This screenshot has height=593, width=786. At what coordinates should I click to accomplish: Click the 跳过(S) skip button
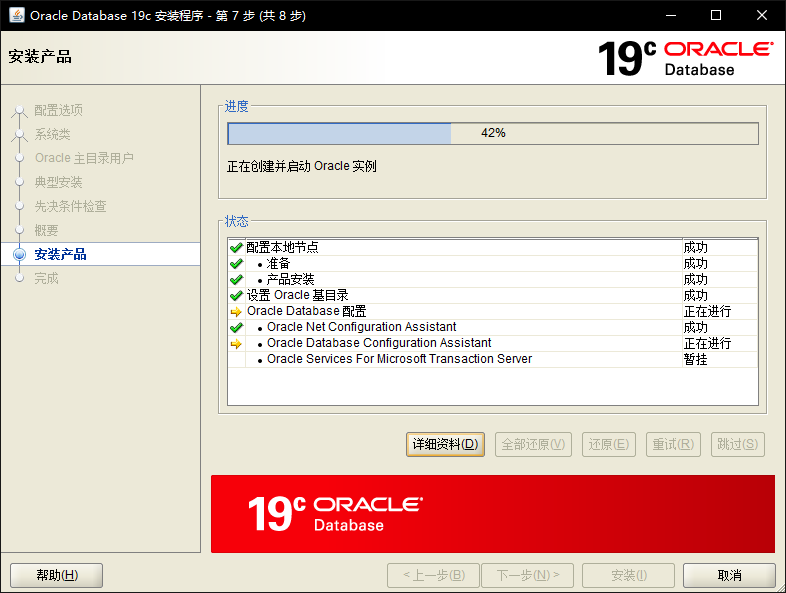point(737,444)
